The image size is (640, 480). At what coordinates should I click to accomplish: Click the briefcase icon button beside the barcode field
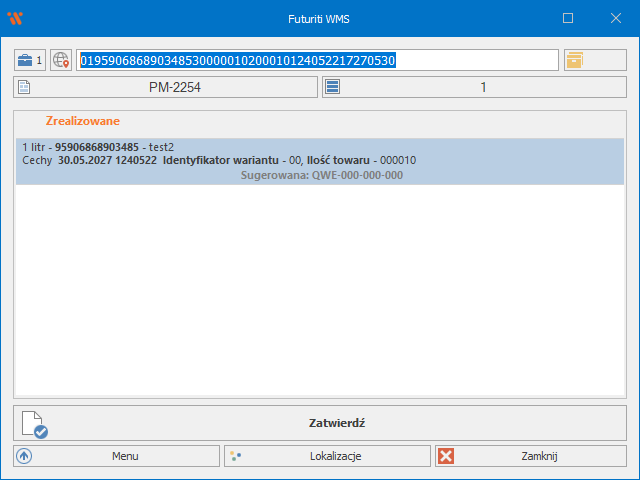point(30,60)
